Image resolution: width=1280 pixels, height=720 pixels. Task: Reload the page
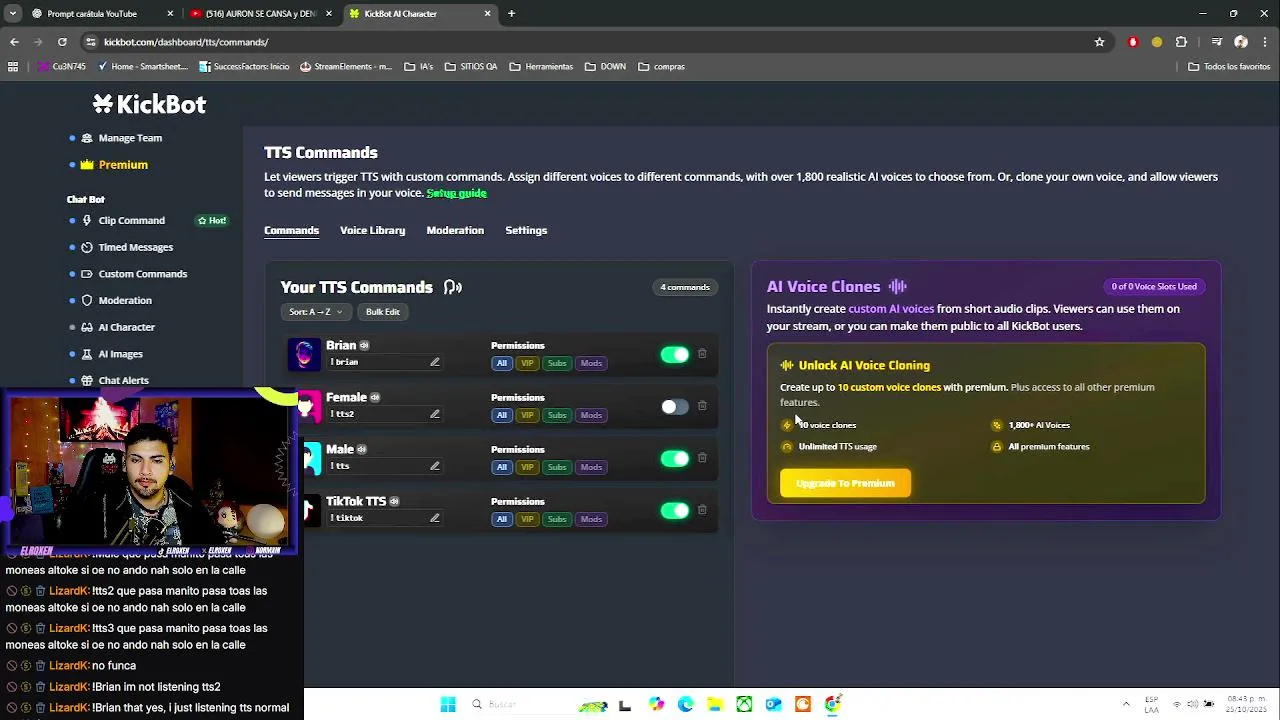coord(62,42)
